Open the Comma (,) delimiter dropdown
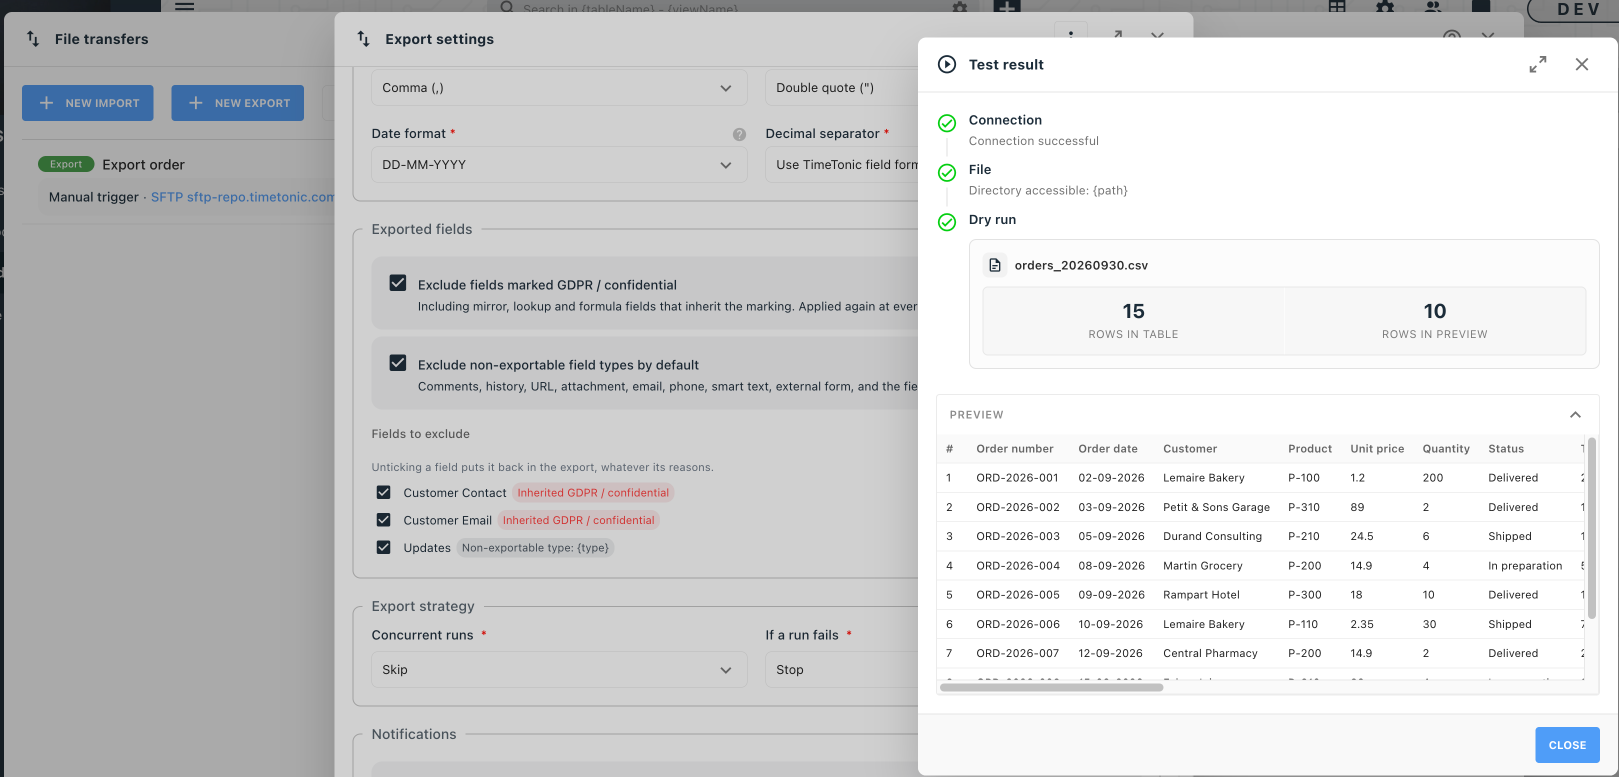This screenshot has height=777, width=1619. (559, 88)
